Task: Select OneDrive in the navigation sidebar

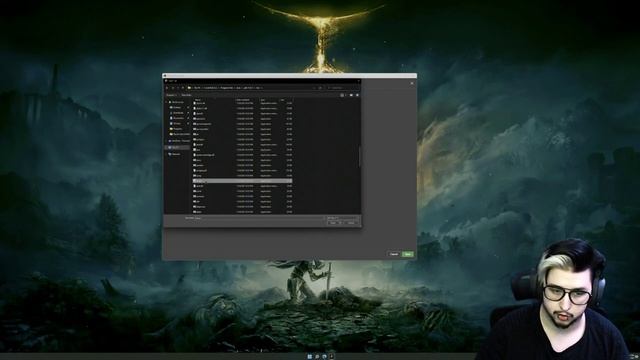Action: click(180, 141)
